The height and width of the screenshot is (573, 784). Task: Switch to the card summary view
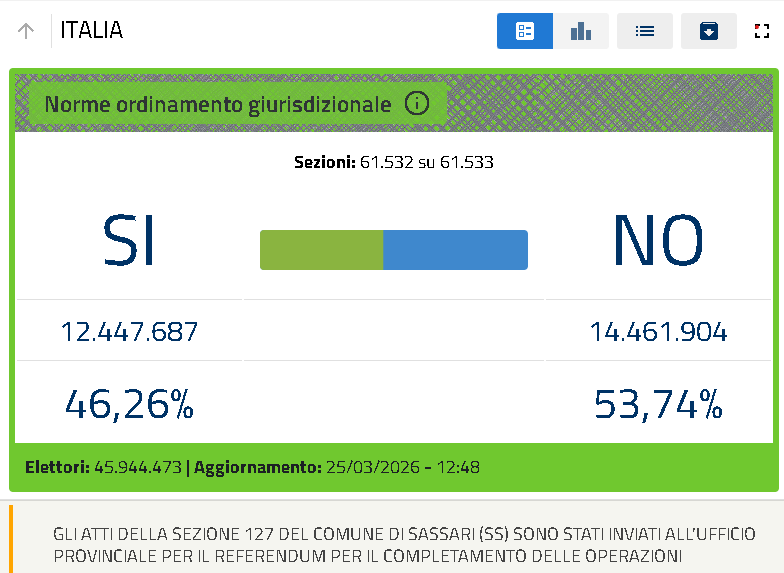(524, 31)
